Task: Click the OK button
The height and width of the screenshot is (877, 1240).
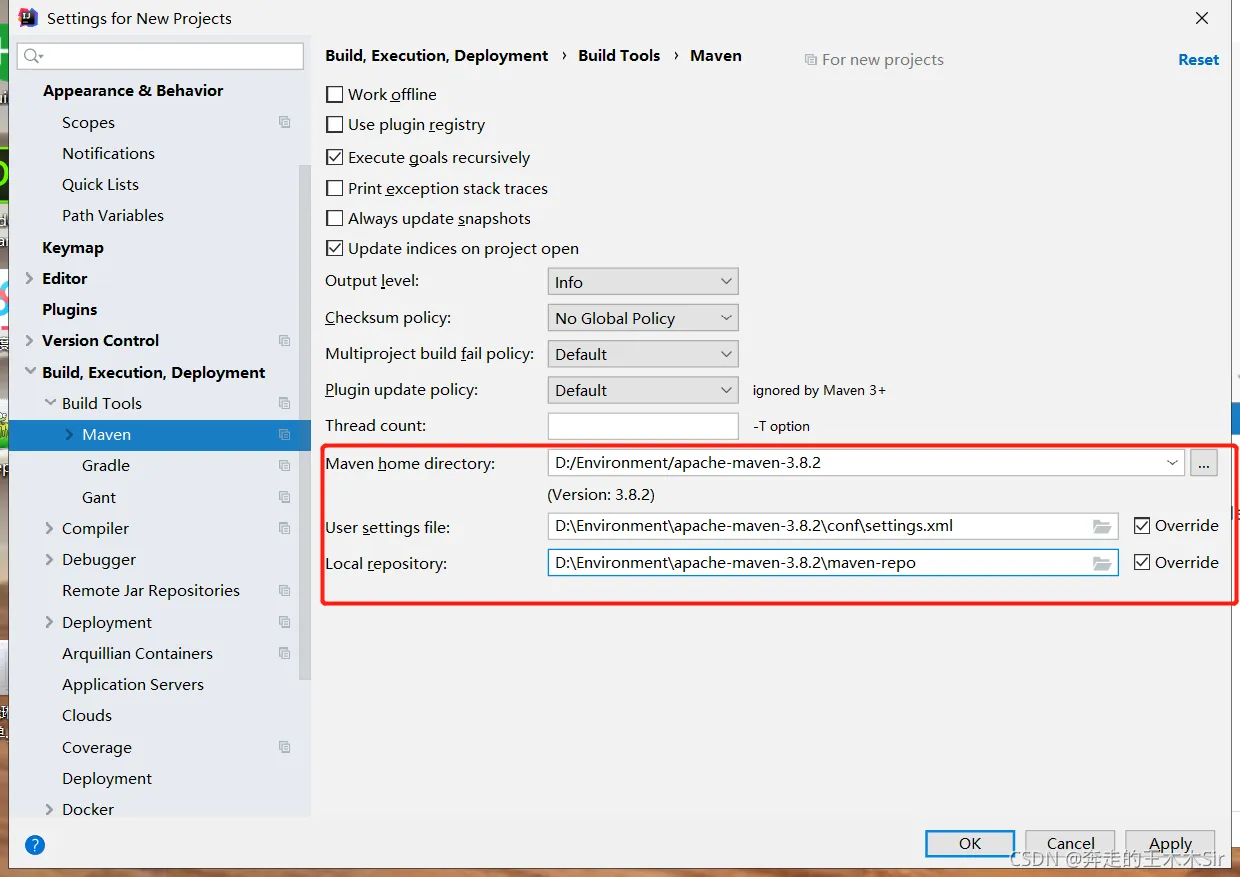Action: tap(970, 843)
